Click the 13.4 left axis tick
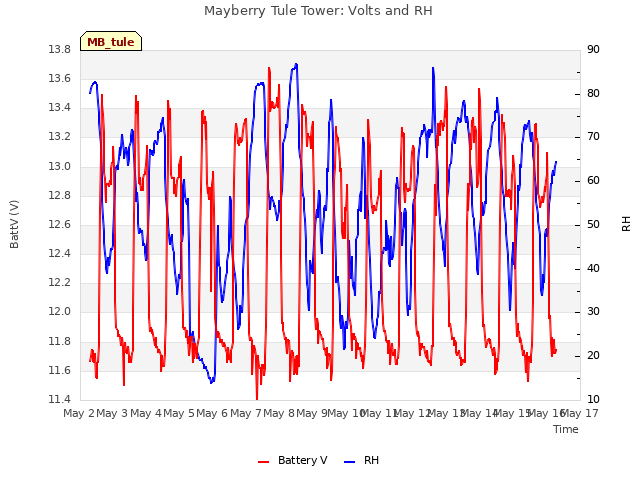Screen dimensions: 640x480 point(59,108)
